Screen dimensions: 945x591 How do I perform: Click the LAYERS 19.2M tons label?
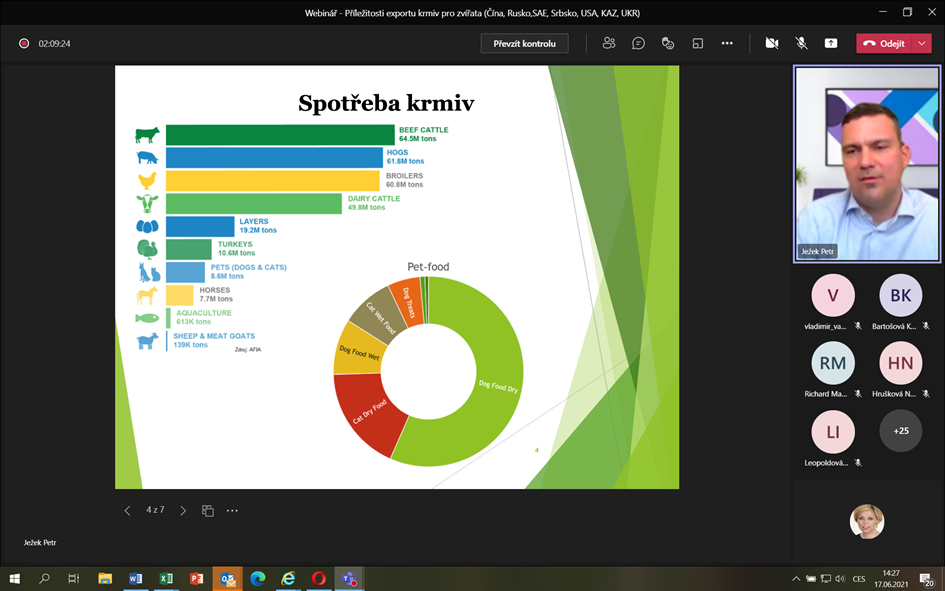click(258, 225)
